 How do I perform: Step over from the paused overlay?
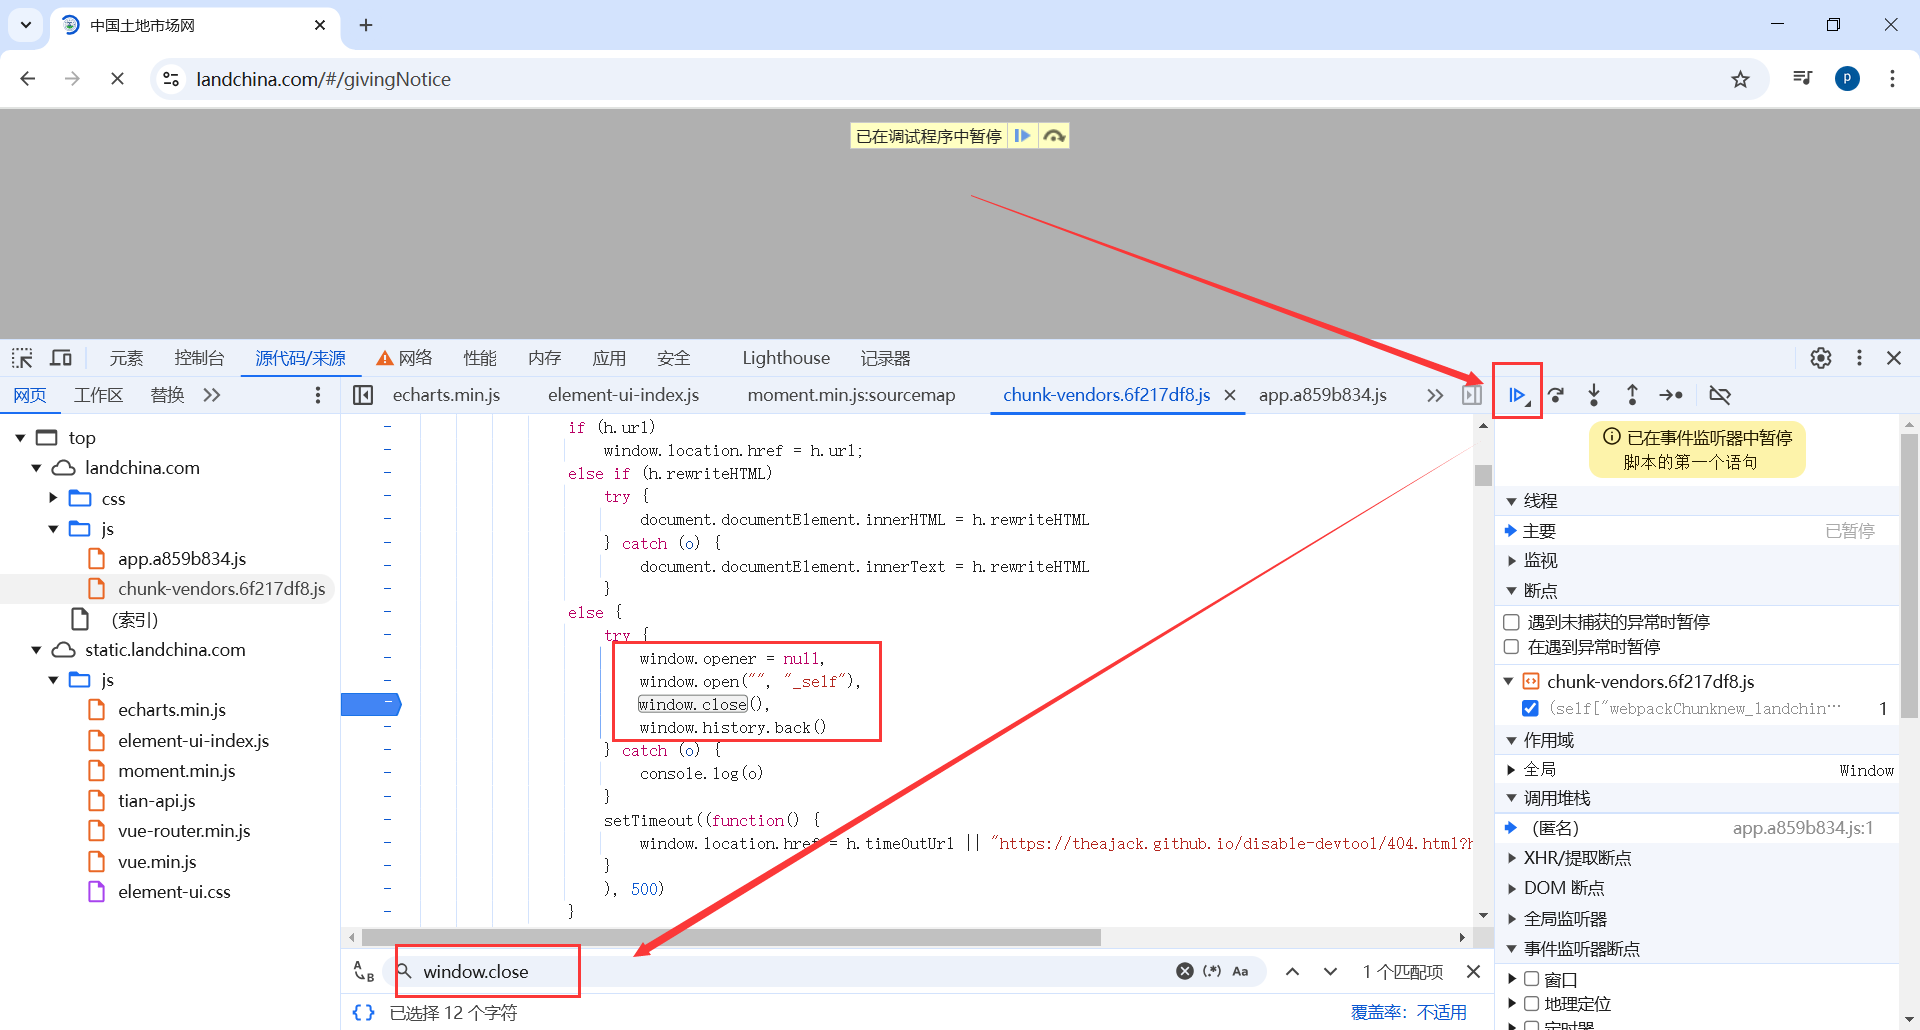click(x=1054, y=136)
